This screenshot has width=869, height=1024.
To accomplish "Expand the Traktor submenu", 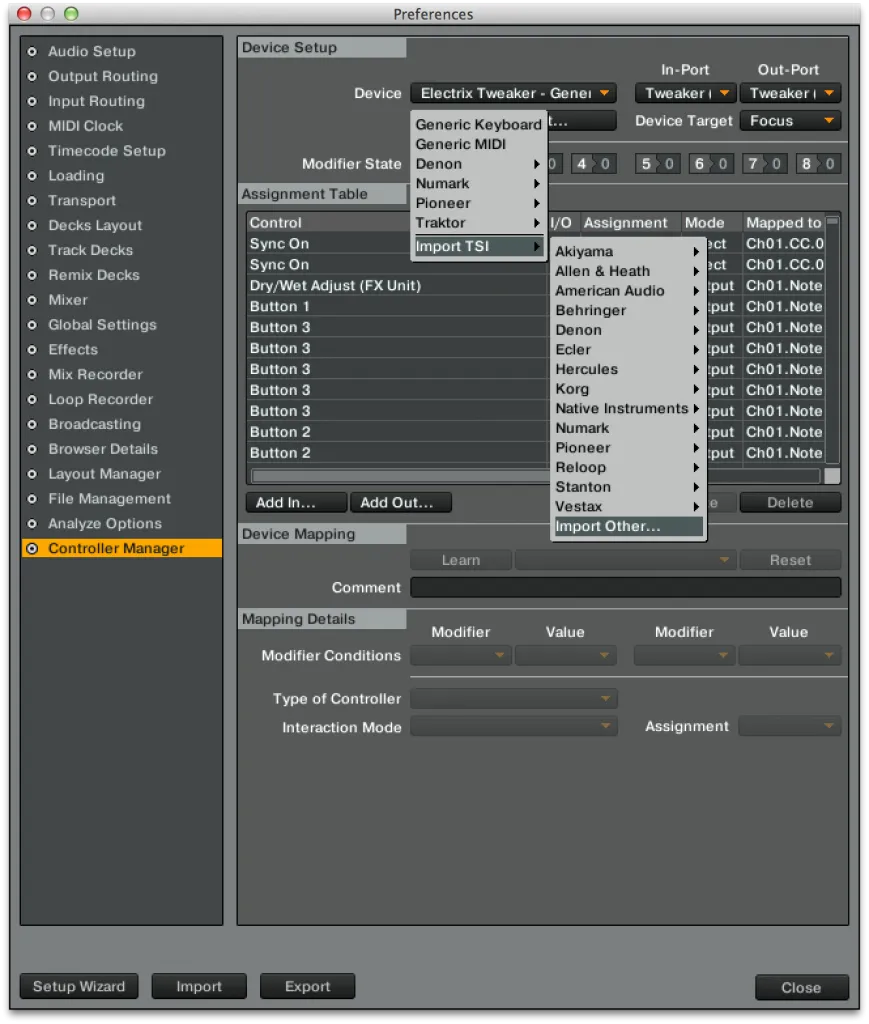I will click(479, 223).
